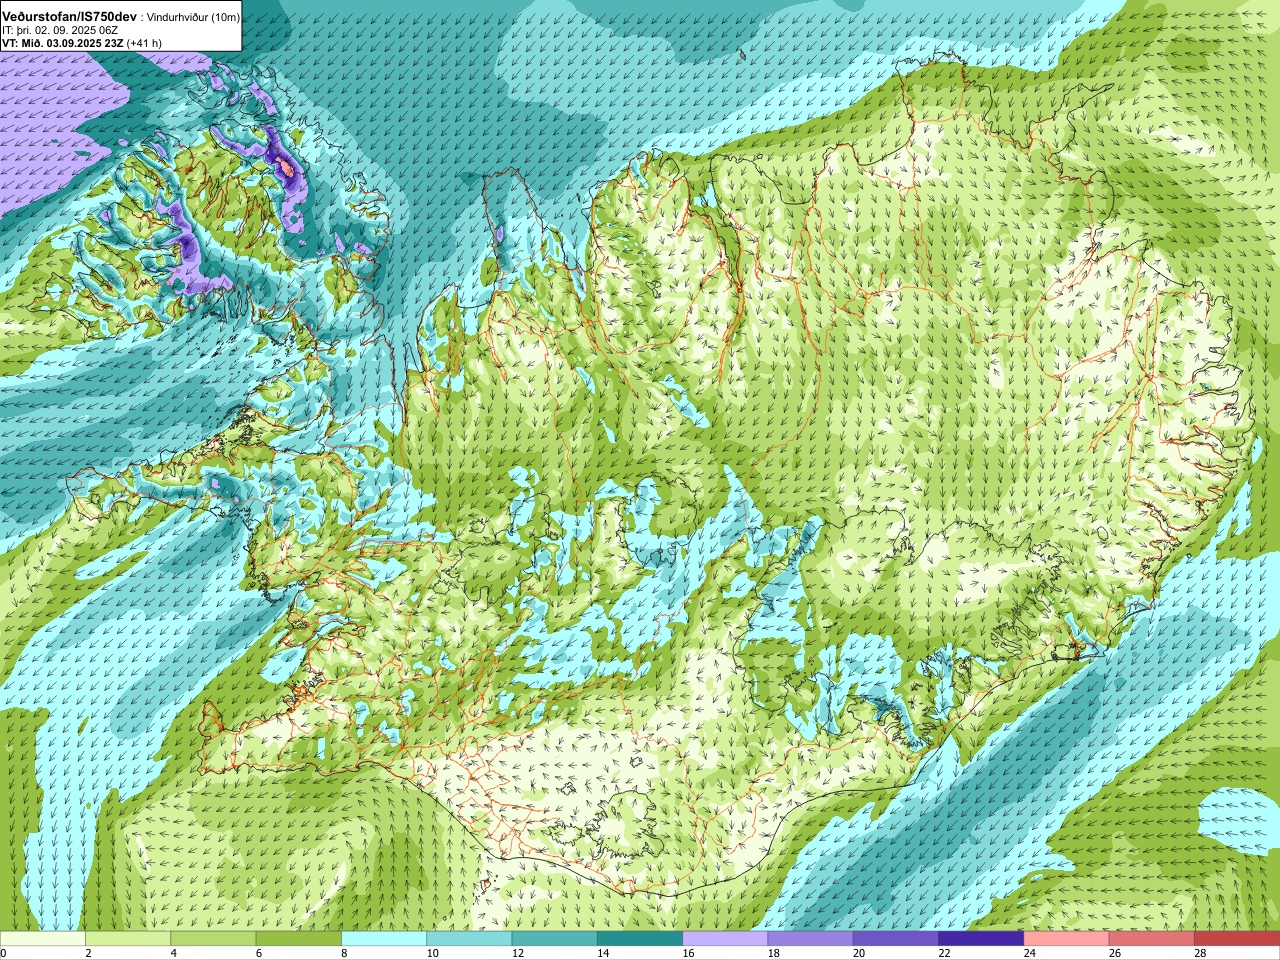This screenshot has height=960, width=1280.
Task: Click the '6' tick label on legend
Action: [x=259, y=953]
